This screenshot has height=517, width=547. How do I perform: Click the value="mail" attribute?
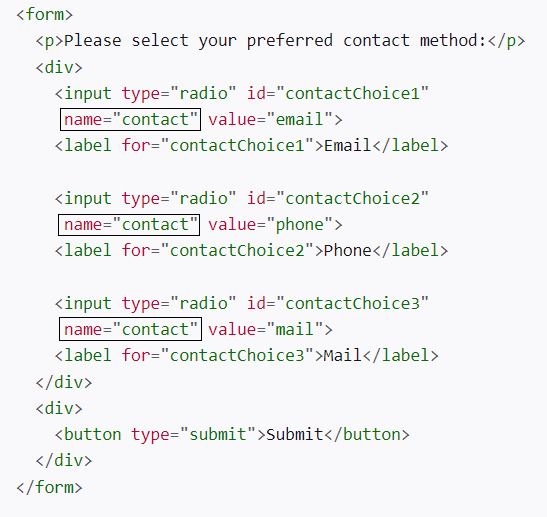(x=265, y=329)
